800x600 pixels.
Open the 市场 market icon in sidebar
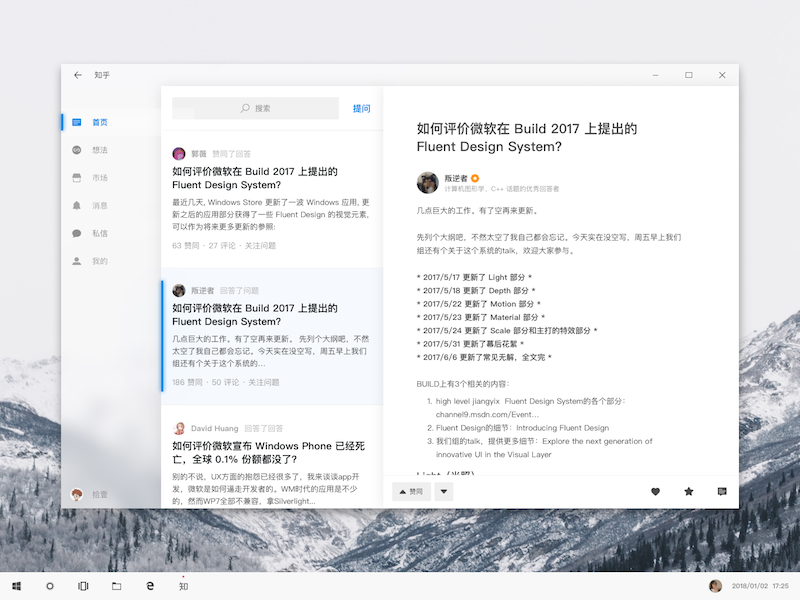click(x=77, y=178)
